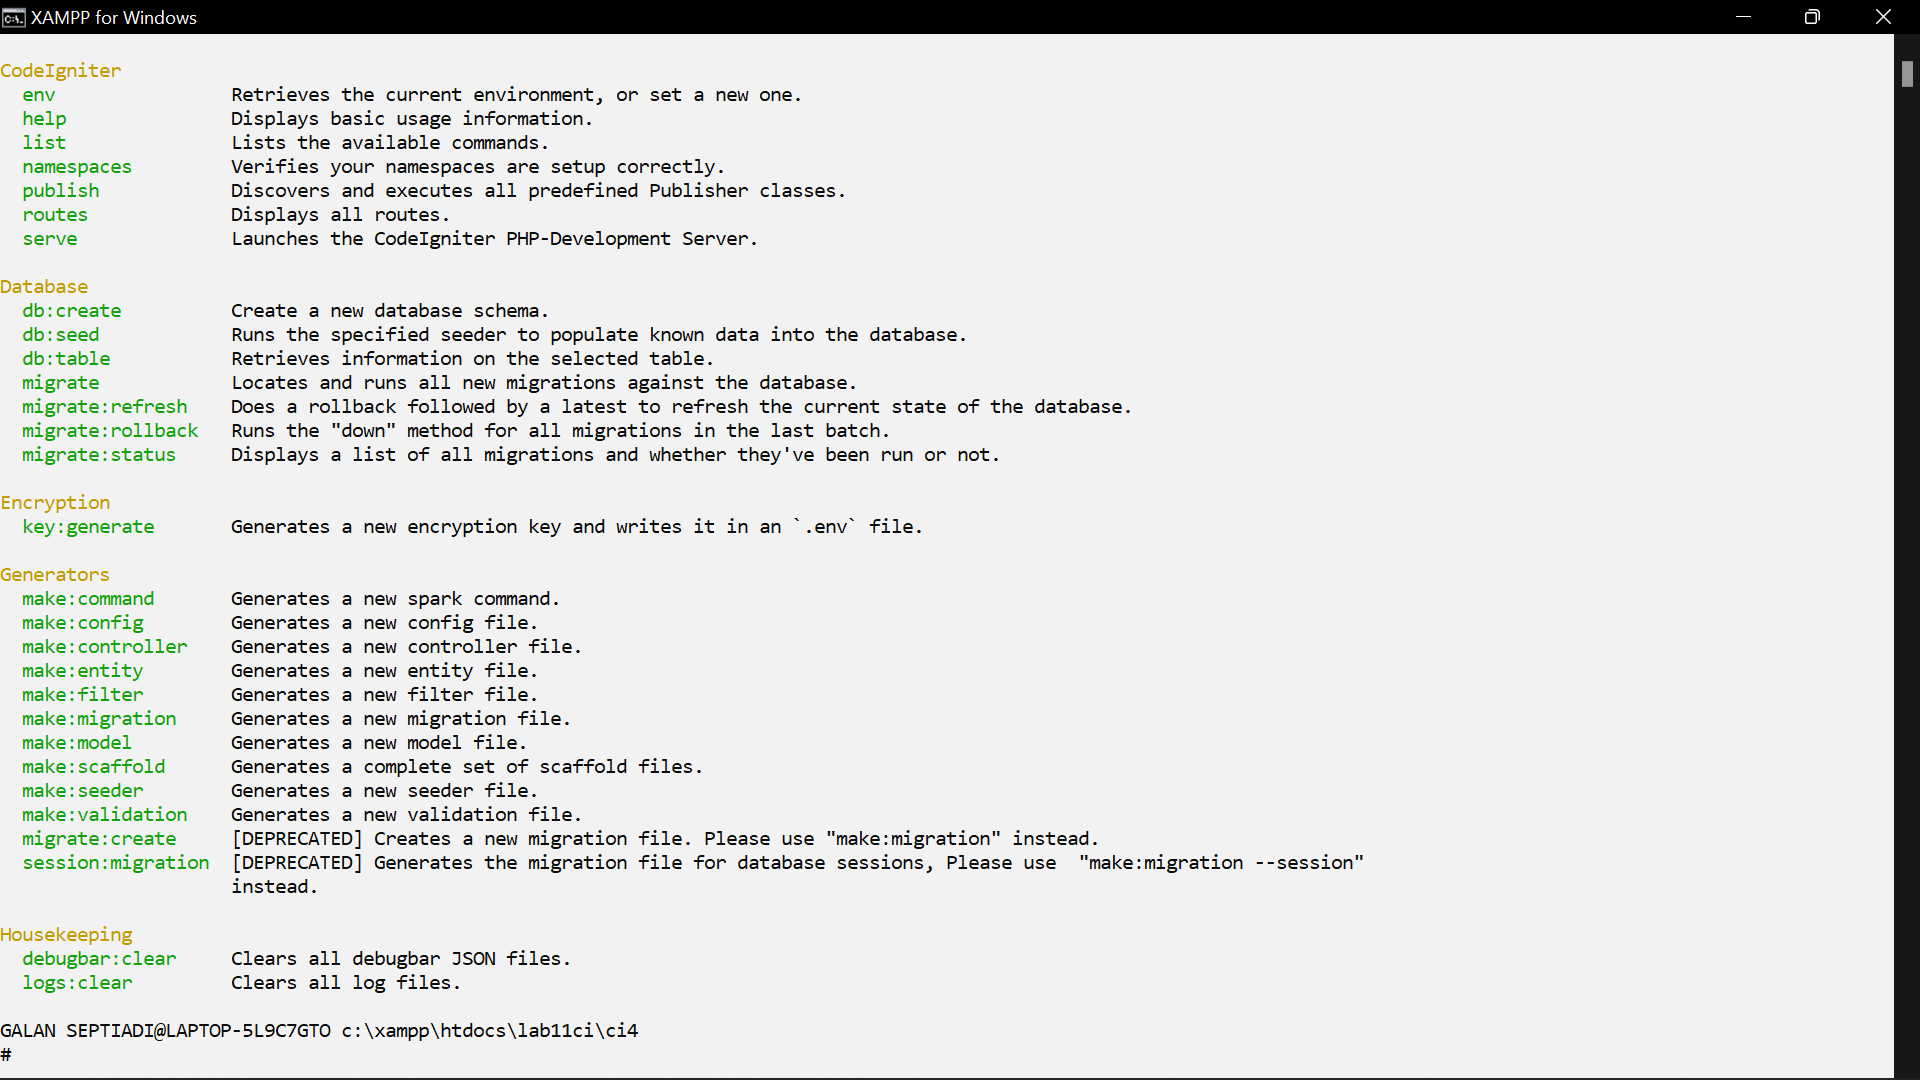The image size is (1920, 1080).
Task: Click the minimize window icon
Action: (x=1744, y=17)
